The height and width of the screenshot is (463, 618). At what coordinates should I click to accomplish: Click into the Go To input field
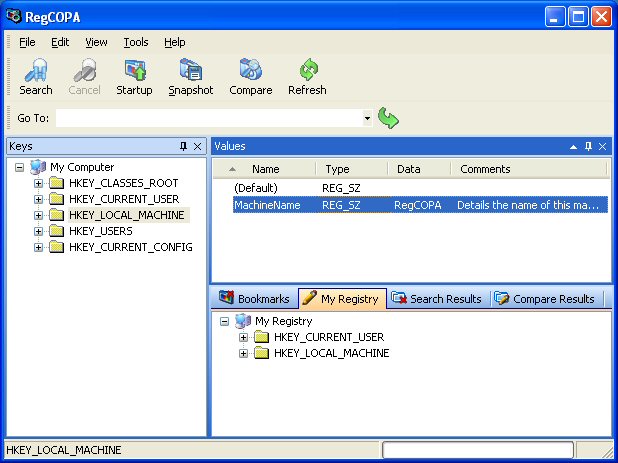click(209, 118)
